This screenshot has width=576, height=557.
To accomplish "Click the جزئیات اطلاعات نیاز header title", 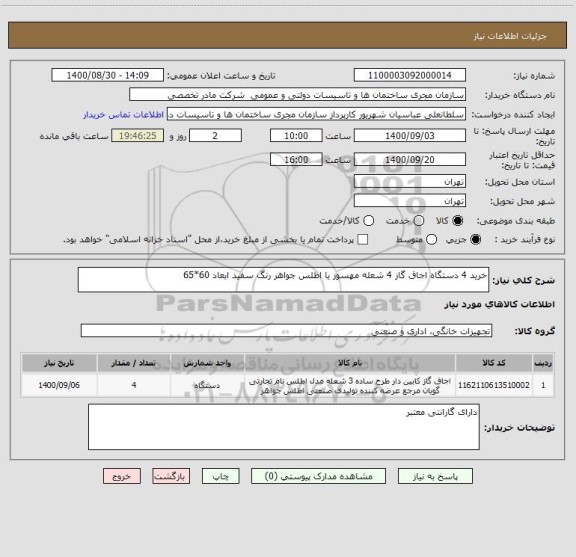I will click(510, 36).
